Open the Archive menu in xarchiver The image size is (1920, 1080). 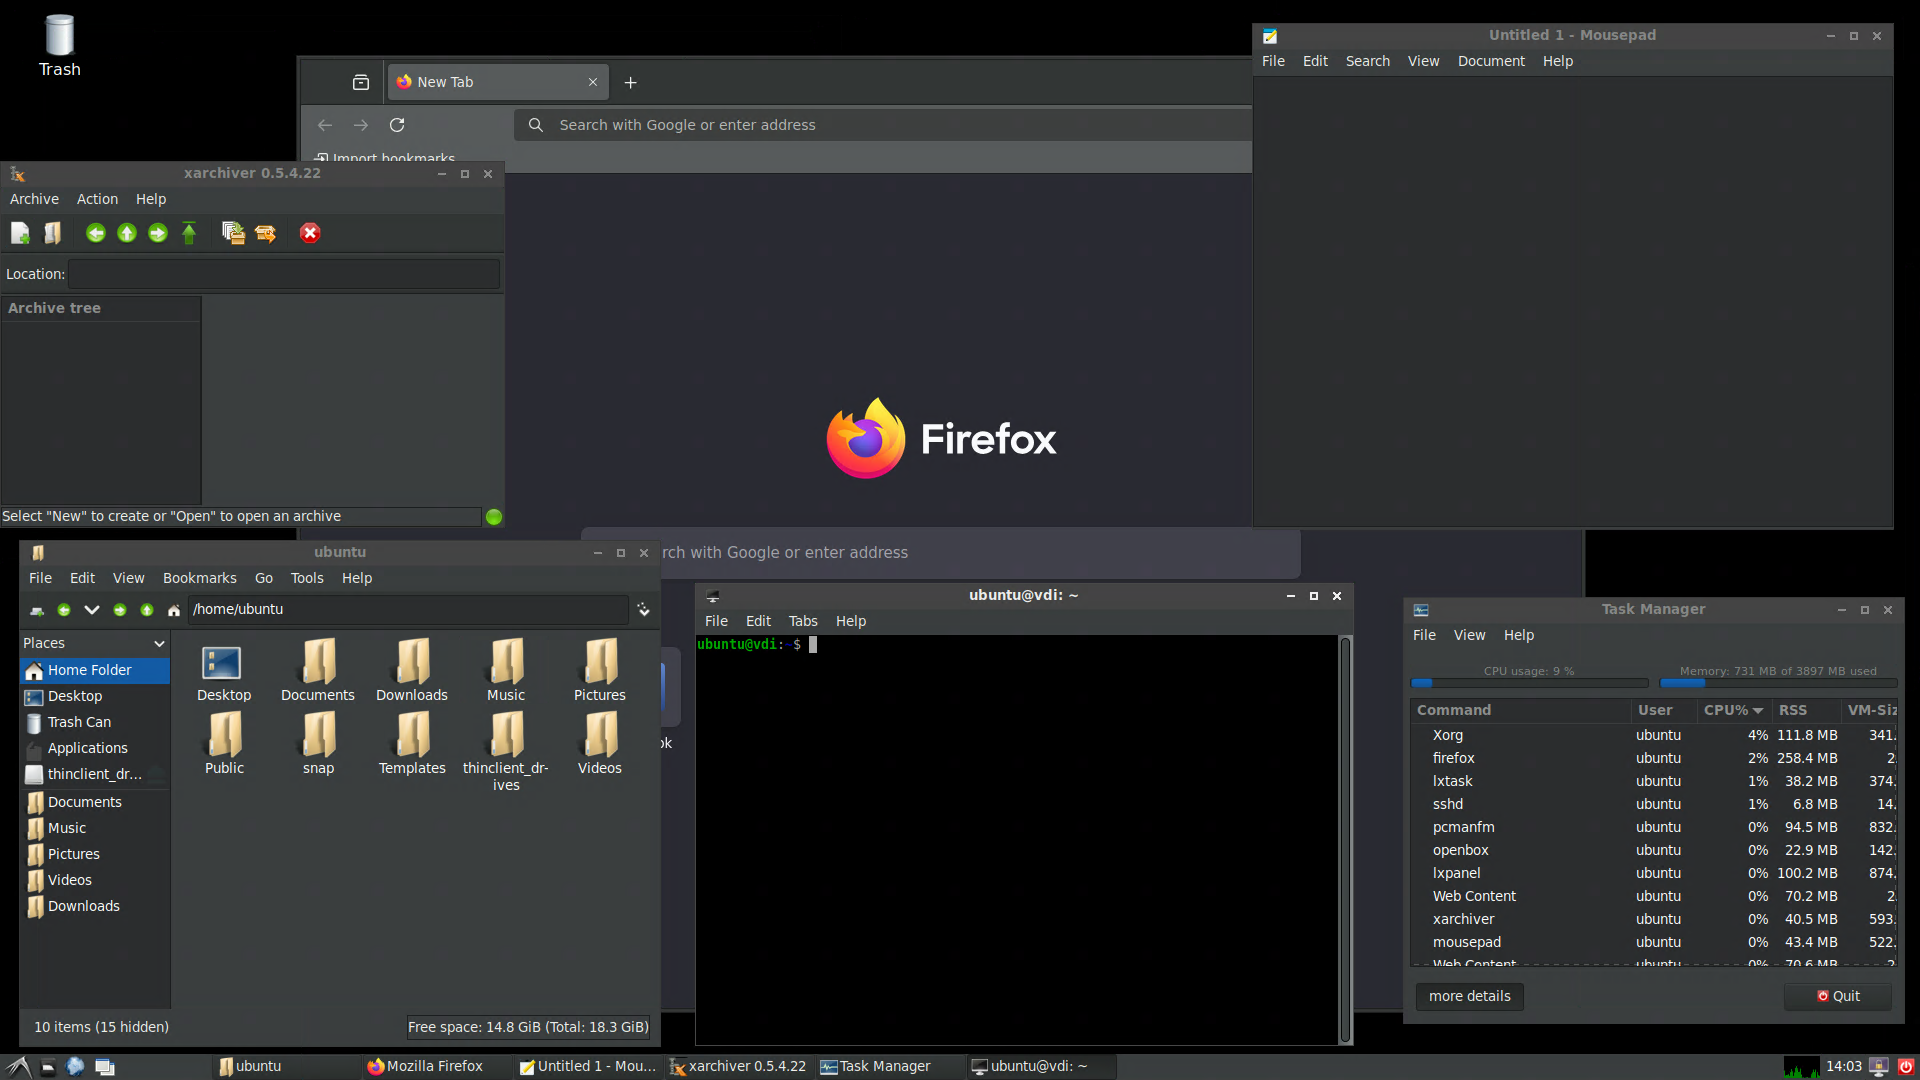(x=34, y=199)
